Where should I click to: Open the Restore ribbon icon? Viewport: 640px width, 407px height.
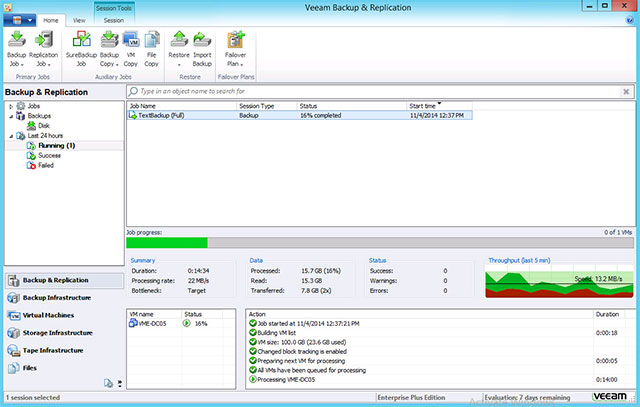[179, 42]
